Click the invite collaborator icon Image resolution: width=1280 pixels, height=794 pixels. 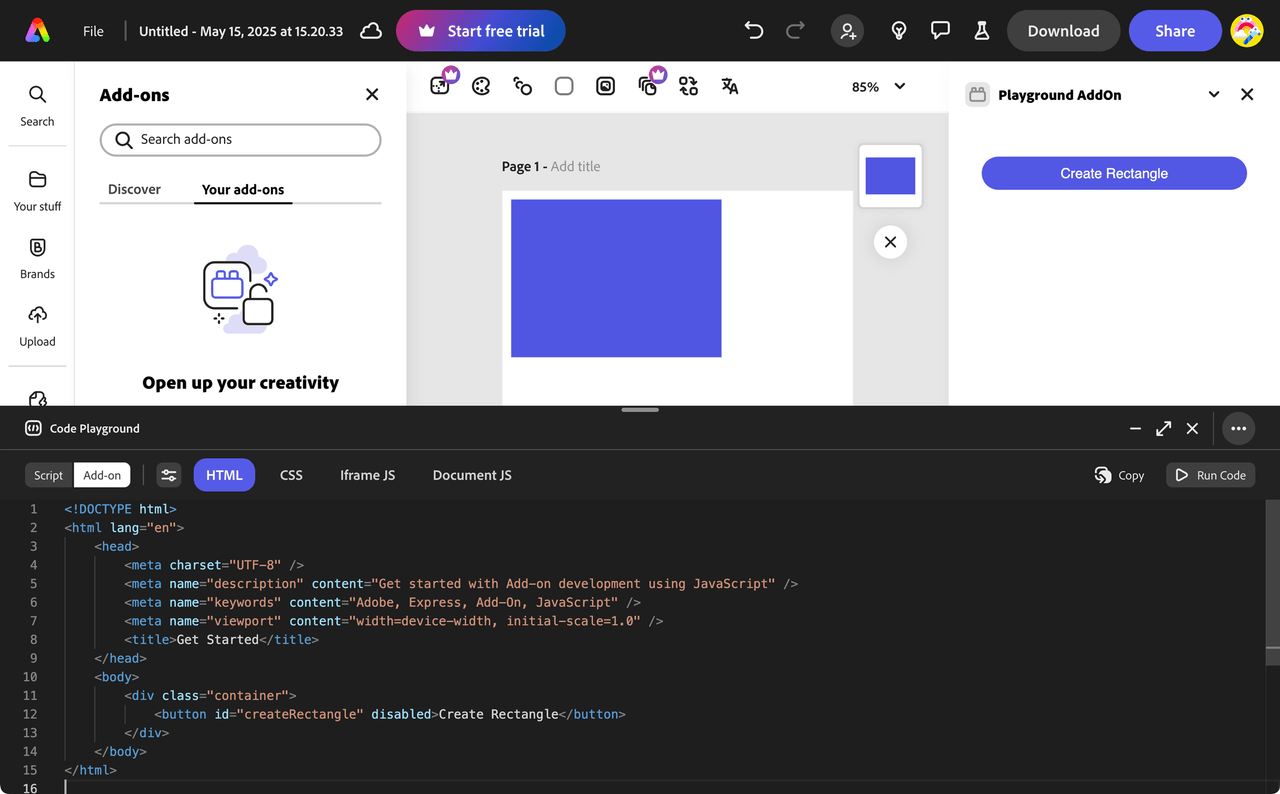click(848, 31)
